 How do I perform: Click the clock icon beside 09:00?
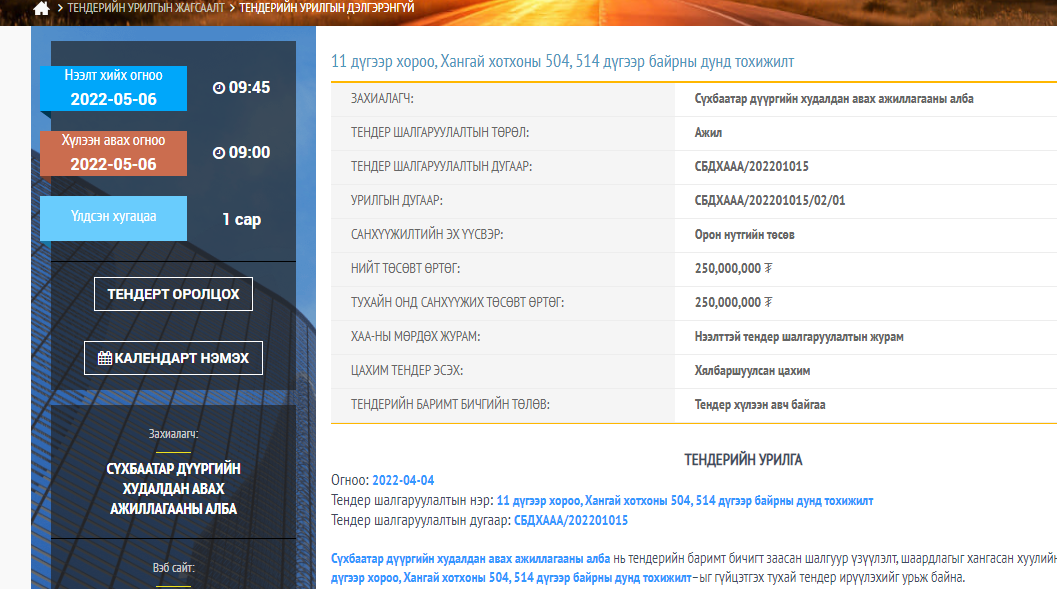pyautogui.click(x=219, y=153)
